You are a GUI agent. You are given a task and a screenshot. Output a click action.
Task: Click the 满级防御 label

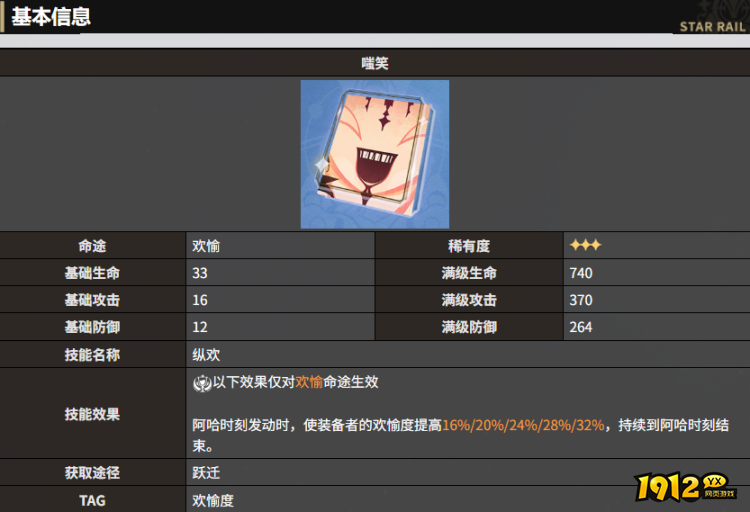click(x=469, y=327)
